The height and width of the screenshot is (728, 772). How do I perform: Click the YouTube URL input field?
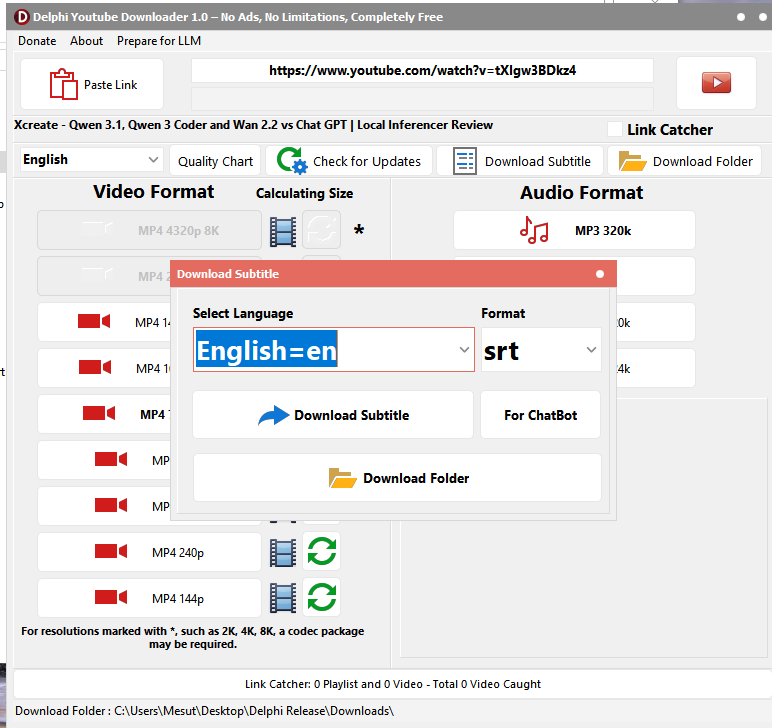tap(422, 71)
